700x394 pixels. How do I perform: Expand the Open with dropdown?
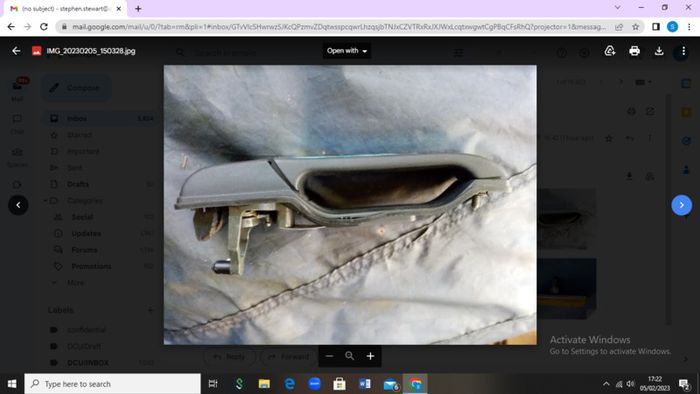coord(347,51)
